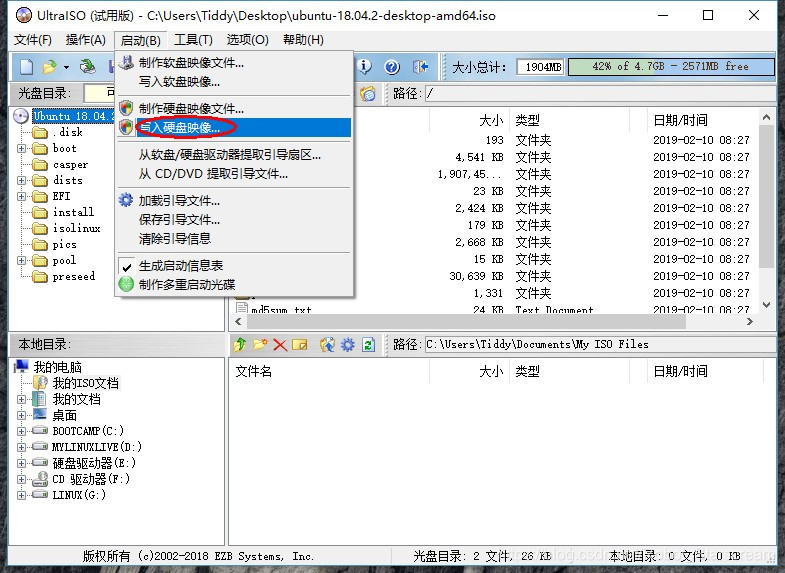Expand the LINUX(G:) drive node

point(21,495)
